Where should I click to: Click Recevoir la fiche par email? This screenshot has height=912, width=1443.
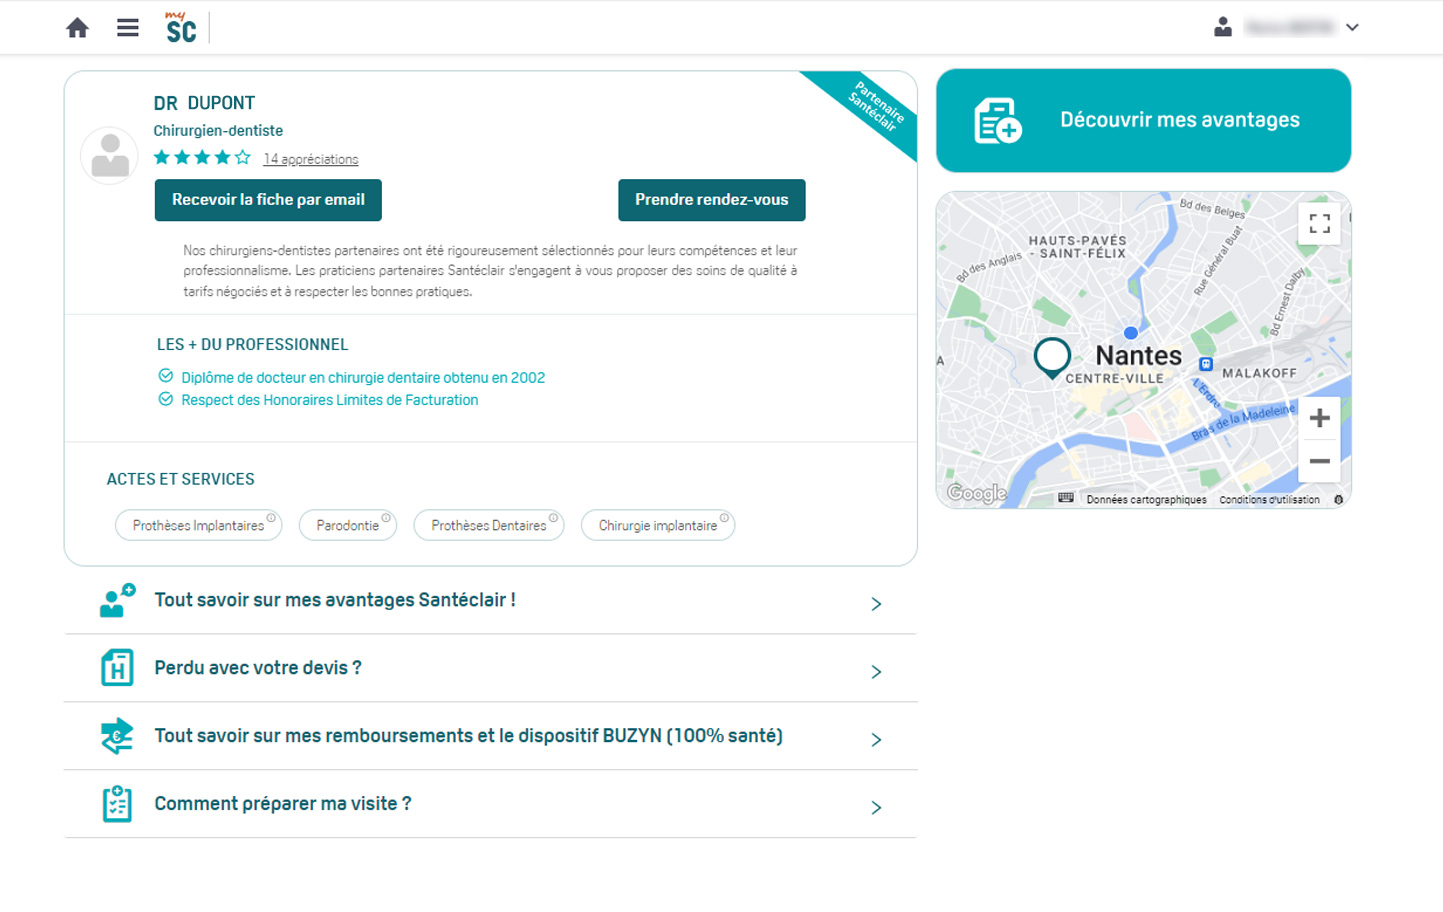click(268, 200)
